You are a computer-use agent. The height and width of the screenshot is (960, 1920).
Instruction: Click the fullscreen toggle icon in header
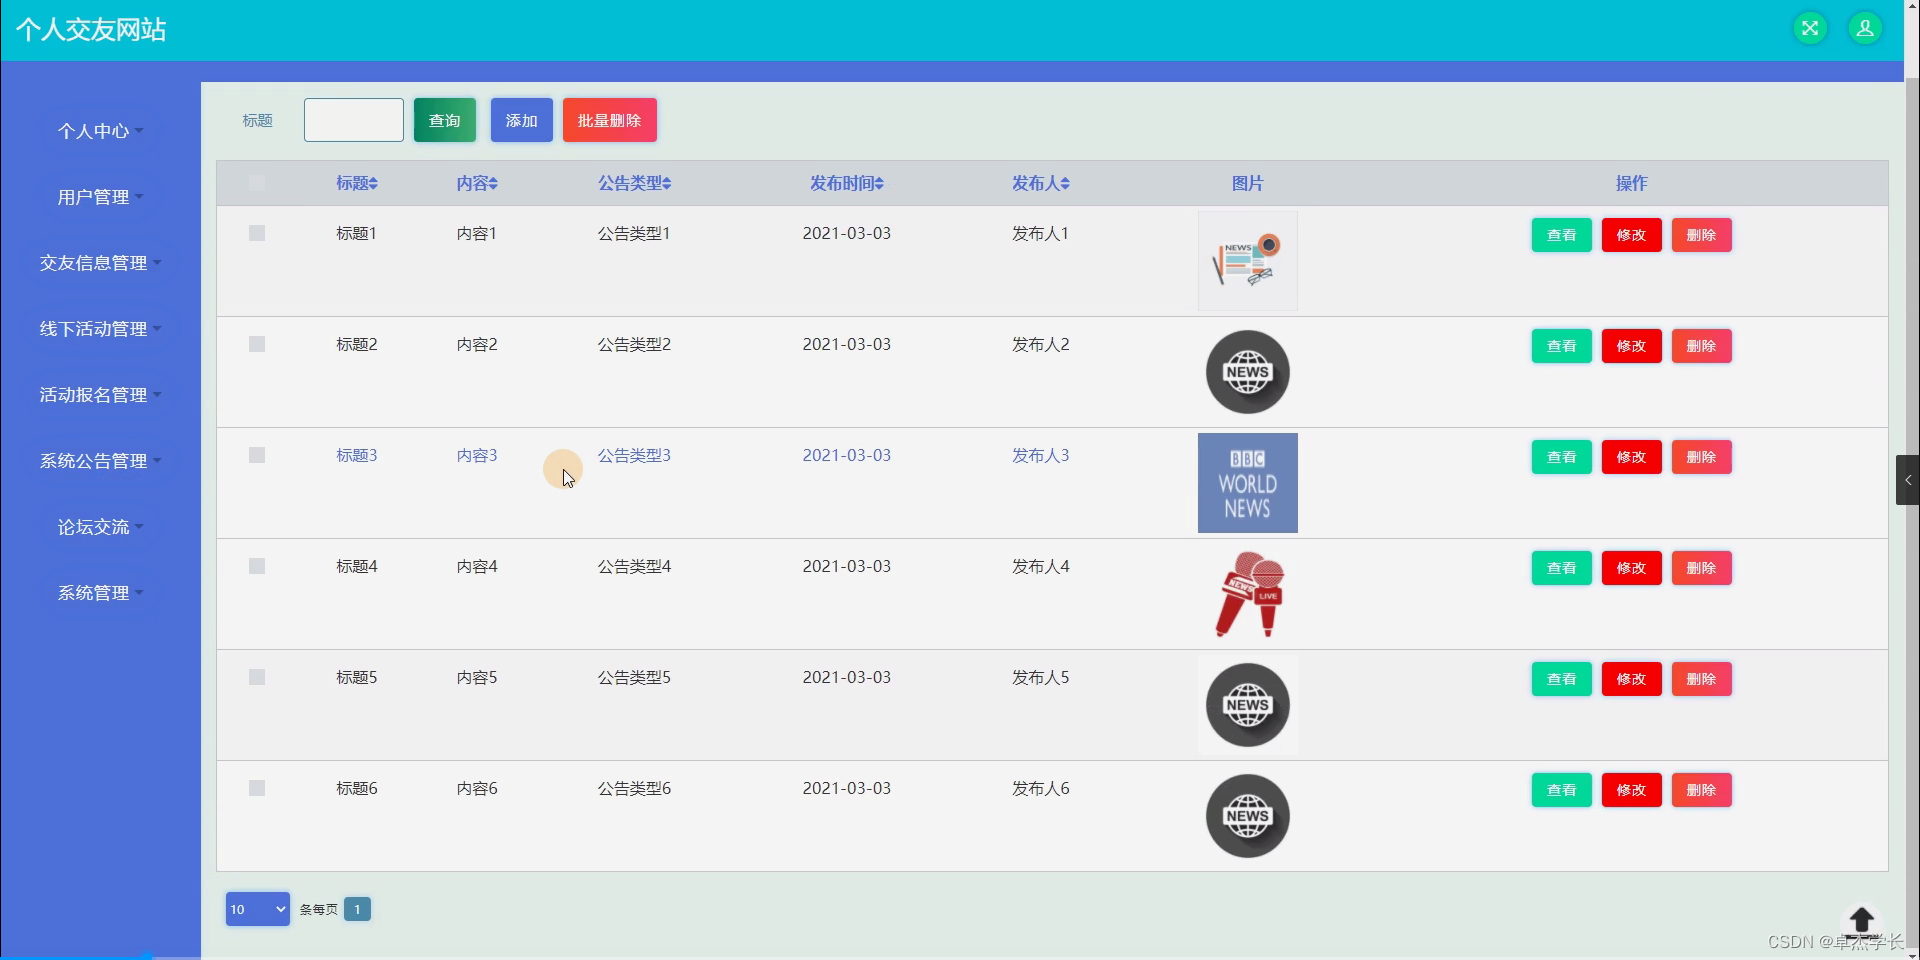pyautogui.click(x=1810, y=28)
